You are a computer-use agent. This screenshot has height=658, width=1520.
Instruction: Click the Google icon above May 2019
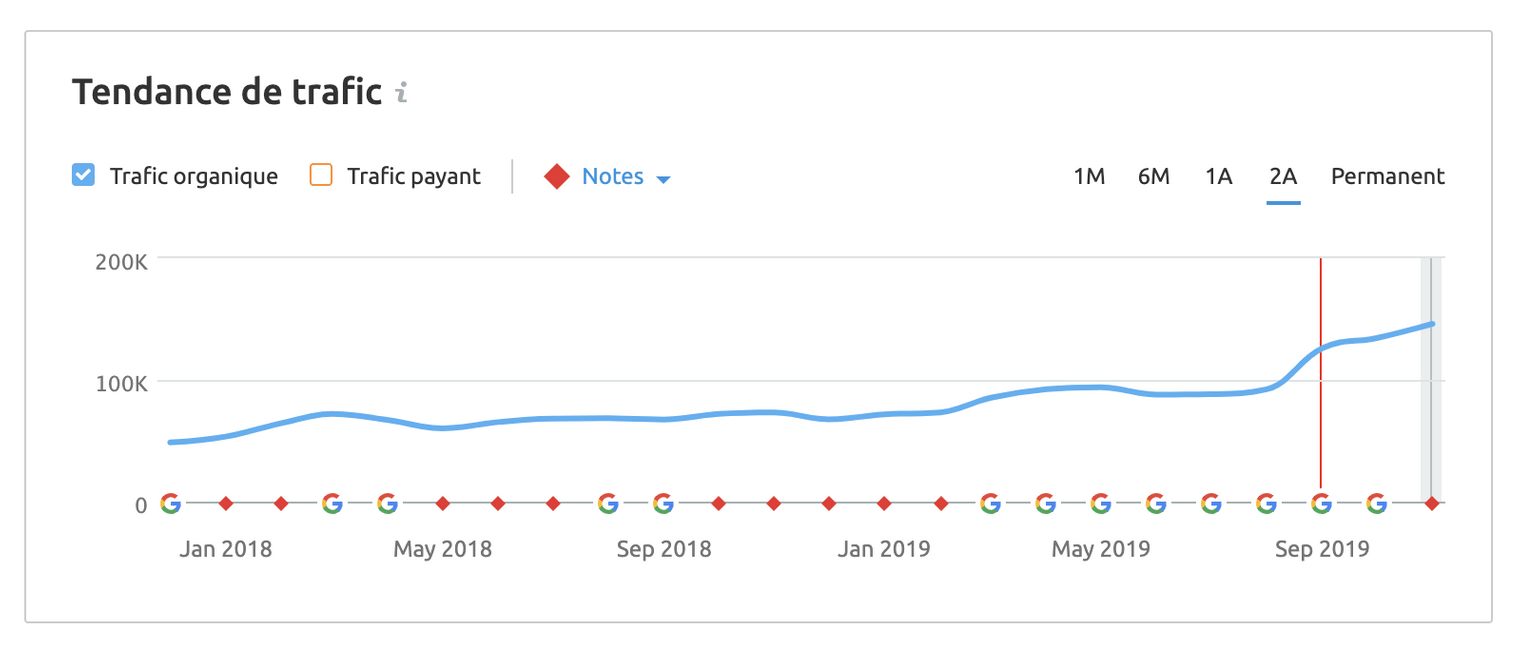1101,503
